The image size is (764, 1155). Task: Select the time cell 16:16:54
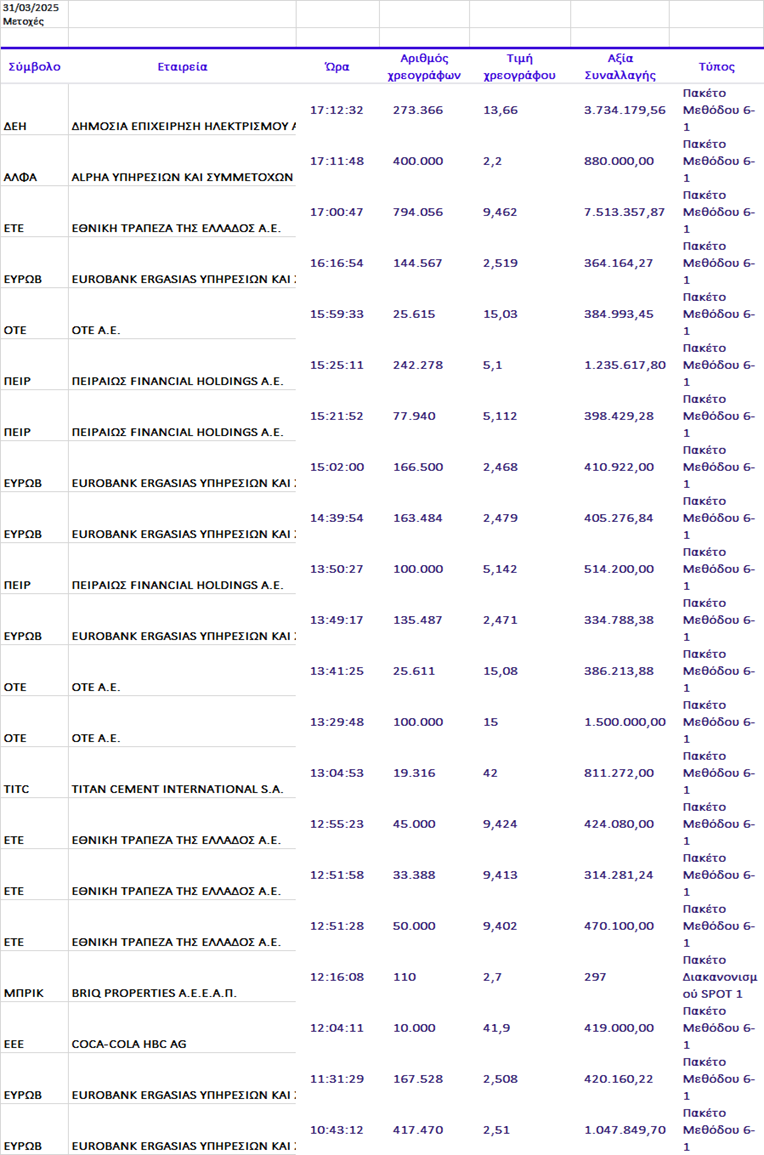click(337, 262)
